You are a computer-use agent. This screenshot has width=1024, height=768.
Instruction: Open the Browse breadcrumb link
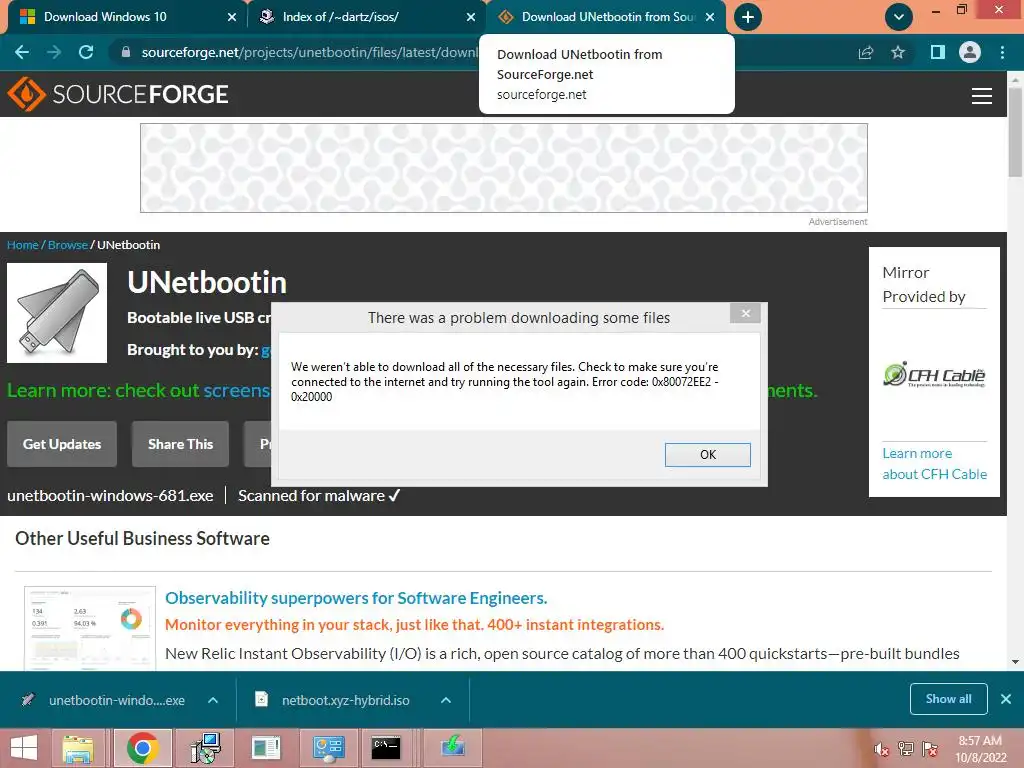68,245
